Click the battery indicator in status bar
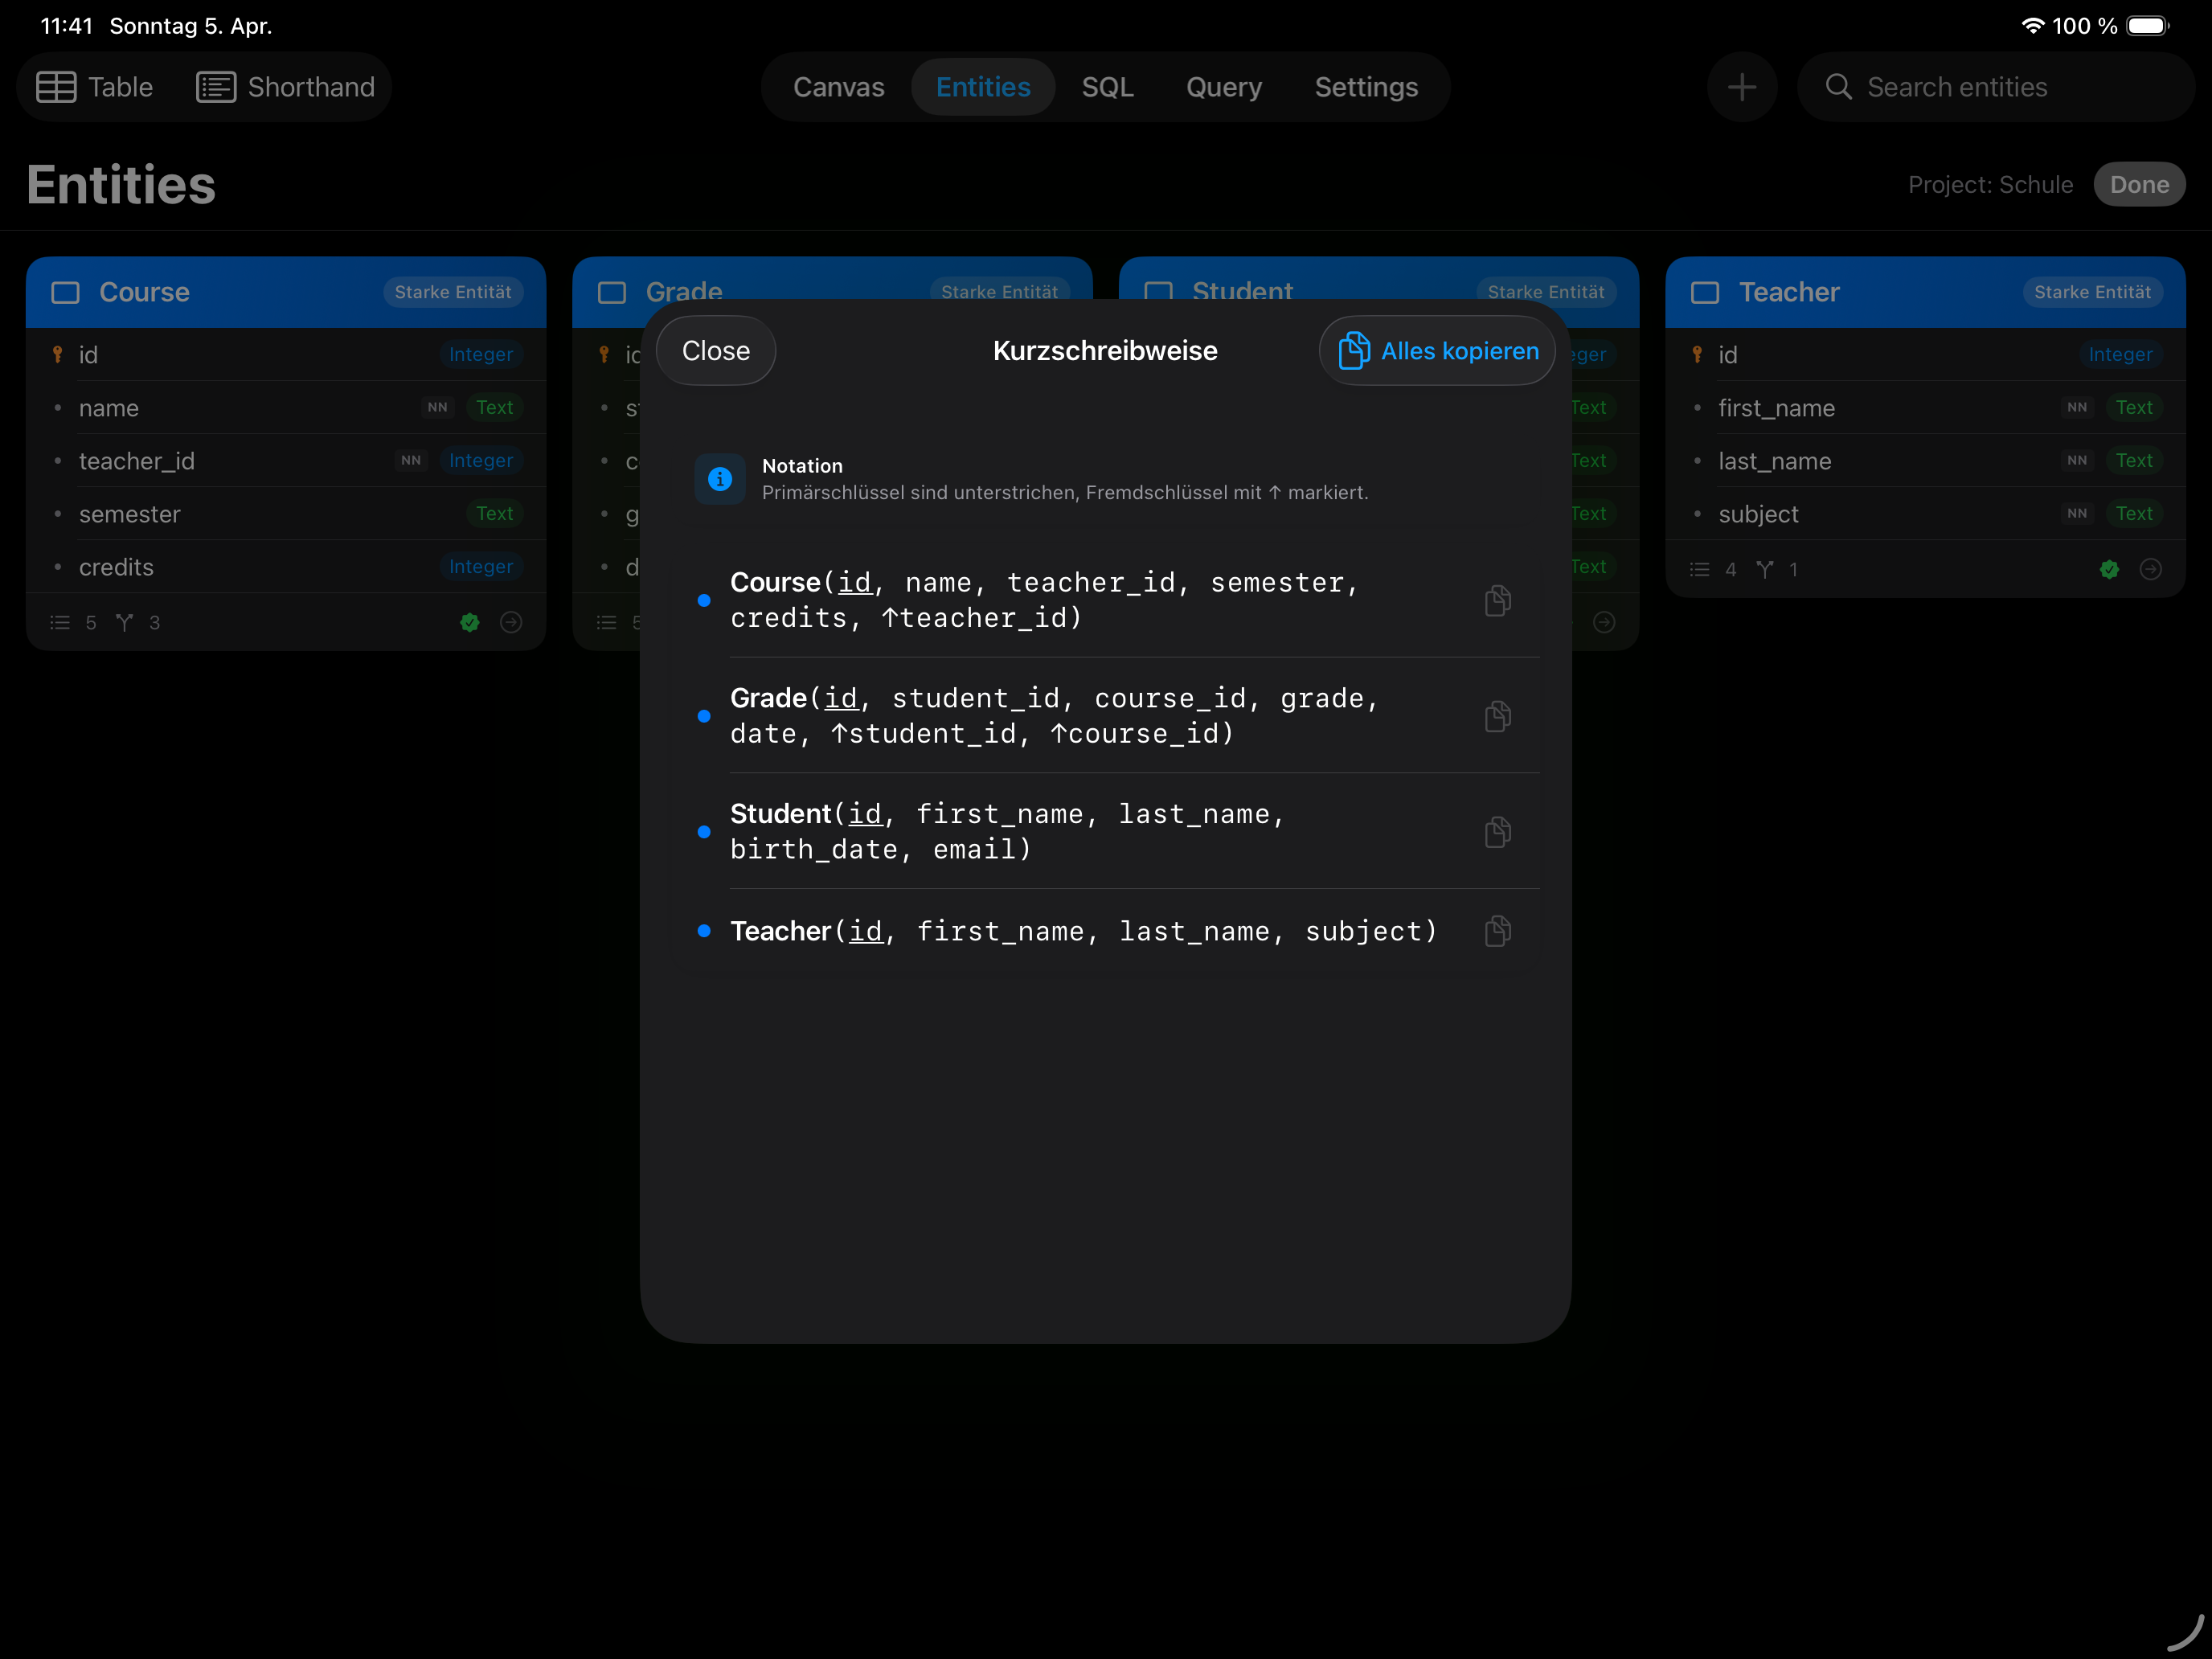This screenshot has height=1659, width=2212. point(2147,26)
